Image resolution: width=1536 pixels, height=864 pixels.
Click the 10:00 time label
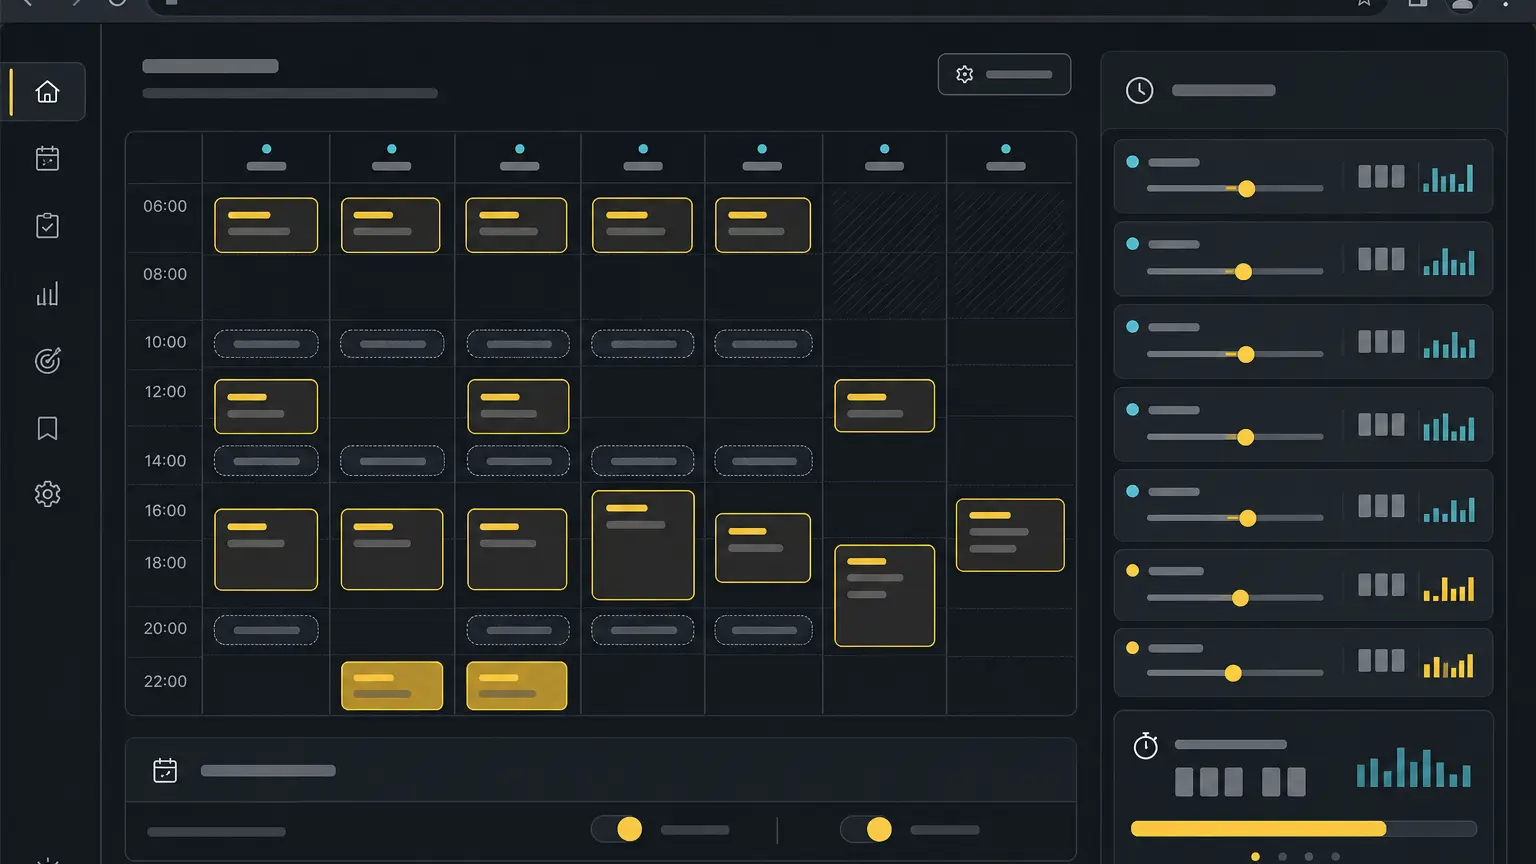pos(165,342)
